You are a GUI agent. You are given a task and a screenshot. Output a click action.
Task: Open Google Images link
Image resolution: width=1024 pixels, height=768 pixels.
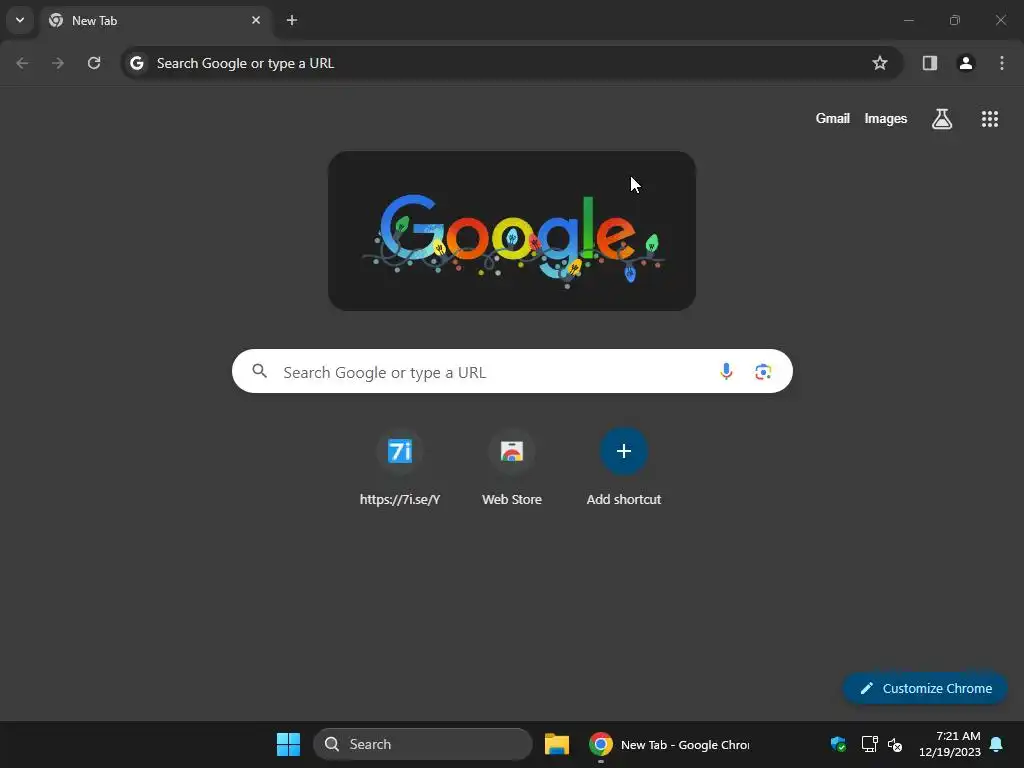click(x=886, y=118)
